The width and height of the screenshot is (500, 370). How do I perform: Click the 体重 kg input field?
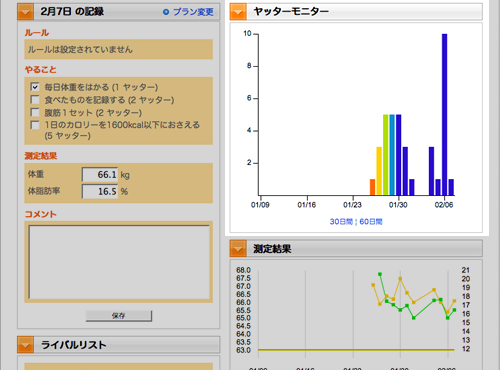click(100, 174)
